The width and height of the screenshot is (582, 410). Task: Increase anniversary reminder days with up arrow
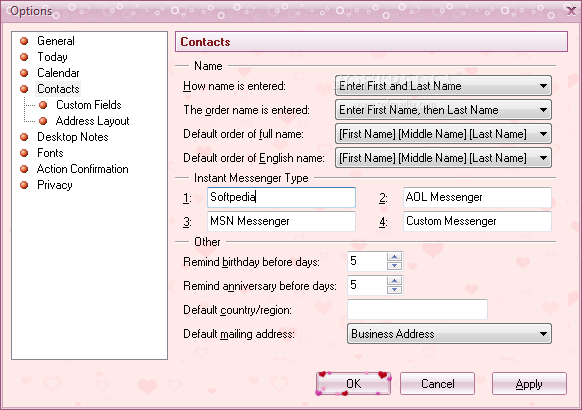(394, 281)
